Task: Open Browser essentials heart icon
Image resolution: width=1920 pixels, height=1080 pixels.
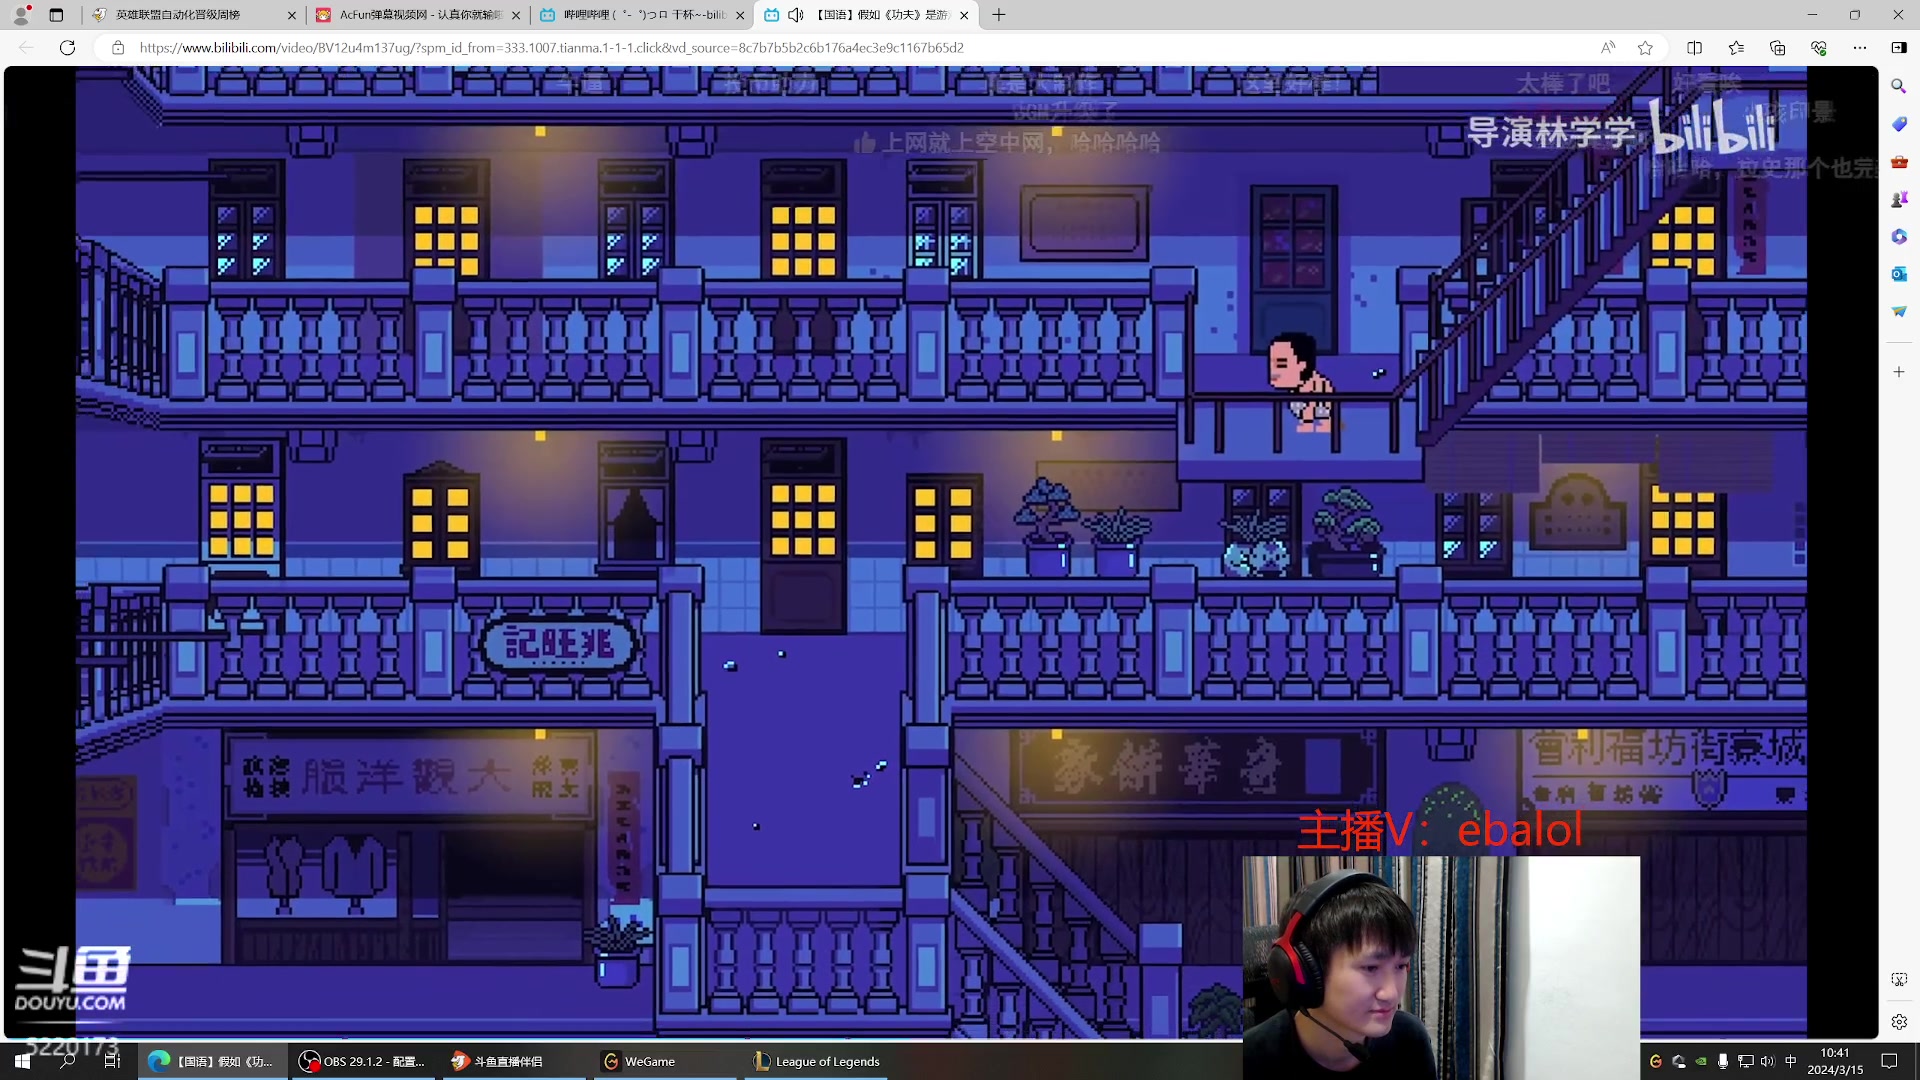Action: [x=1819, y=47]
